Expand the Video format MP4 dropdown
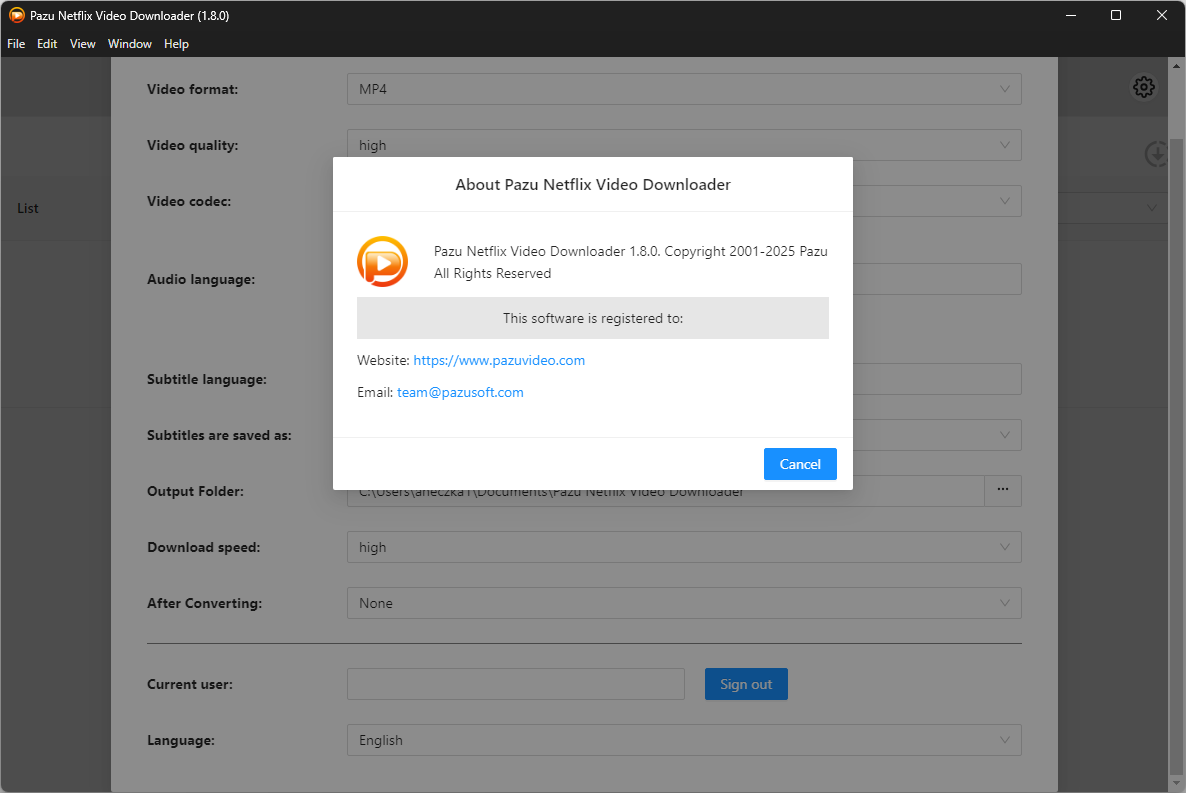The height and width of the screenshot is (793, 1186). tap(684, 89)
